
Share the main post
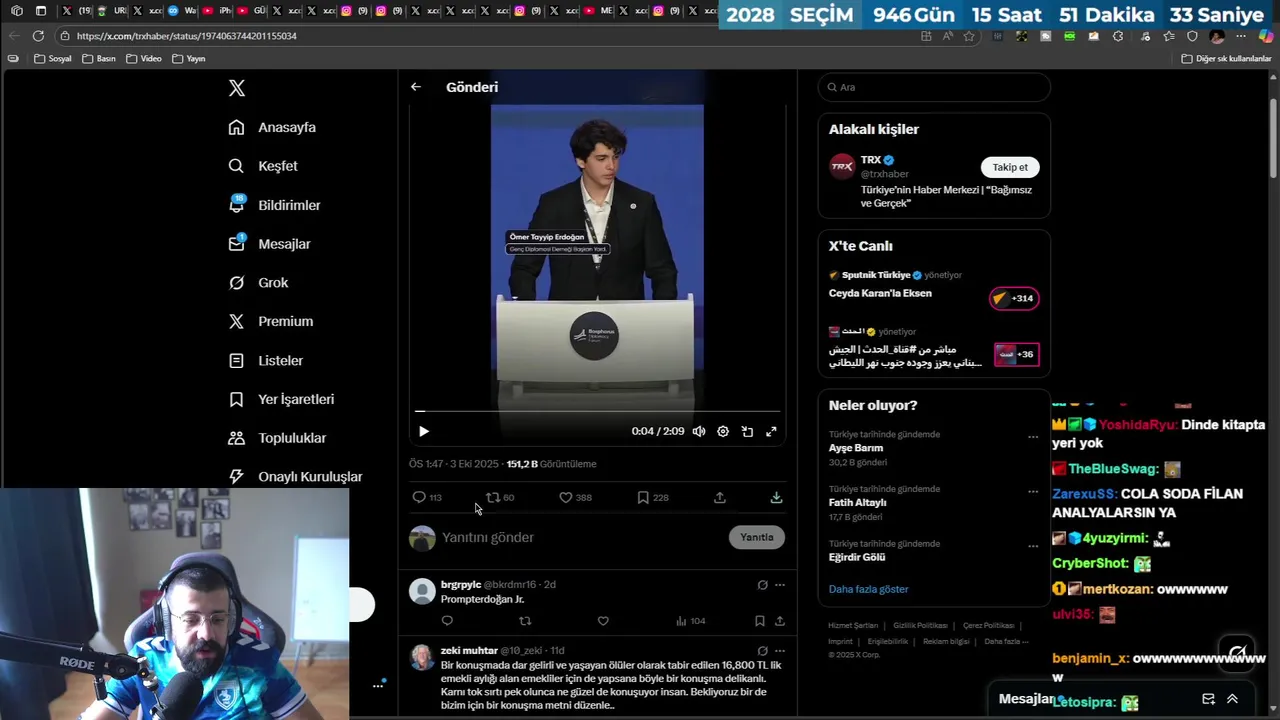click(720, 497)
